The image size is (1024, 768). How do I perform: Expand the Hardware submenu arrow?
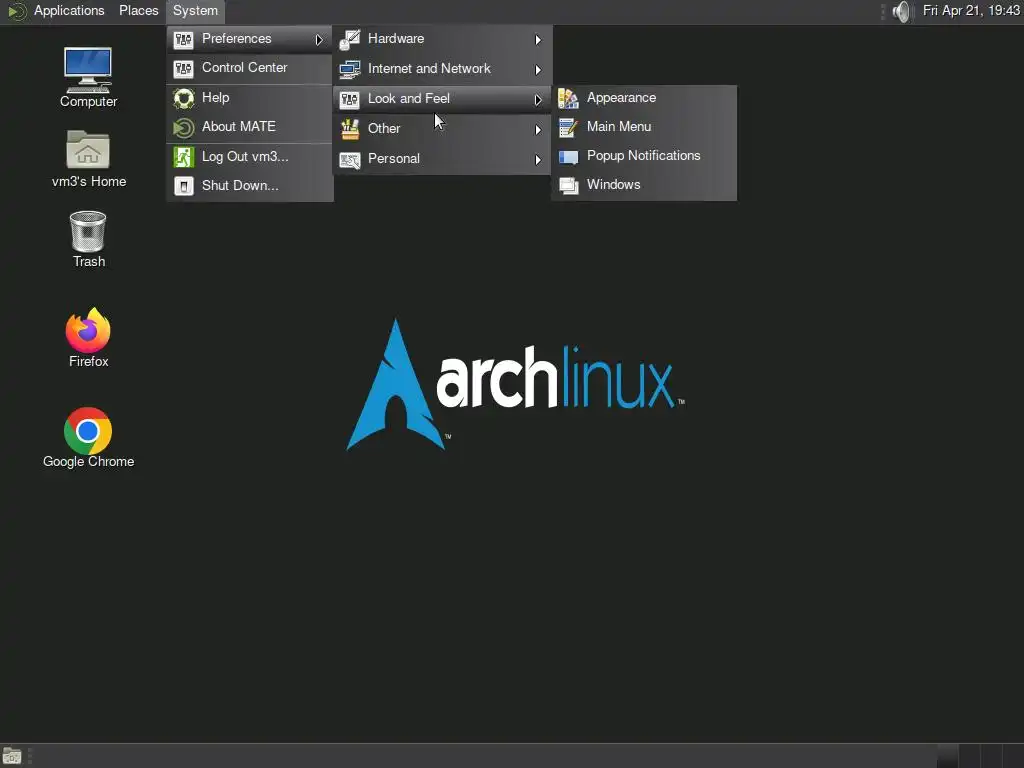537,40
